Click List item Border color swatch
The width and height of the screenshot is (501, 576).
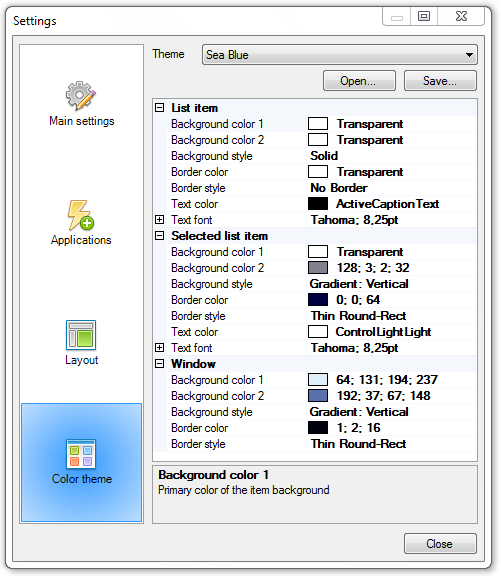pyautogui.click(x=318, y=172)
